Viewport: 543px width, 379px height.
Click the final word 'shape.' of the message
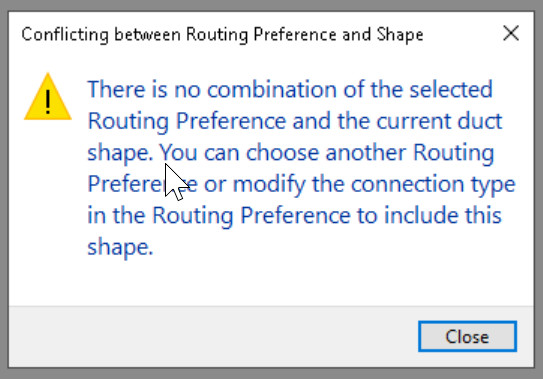pyautogui.click(x=120, y=248)
